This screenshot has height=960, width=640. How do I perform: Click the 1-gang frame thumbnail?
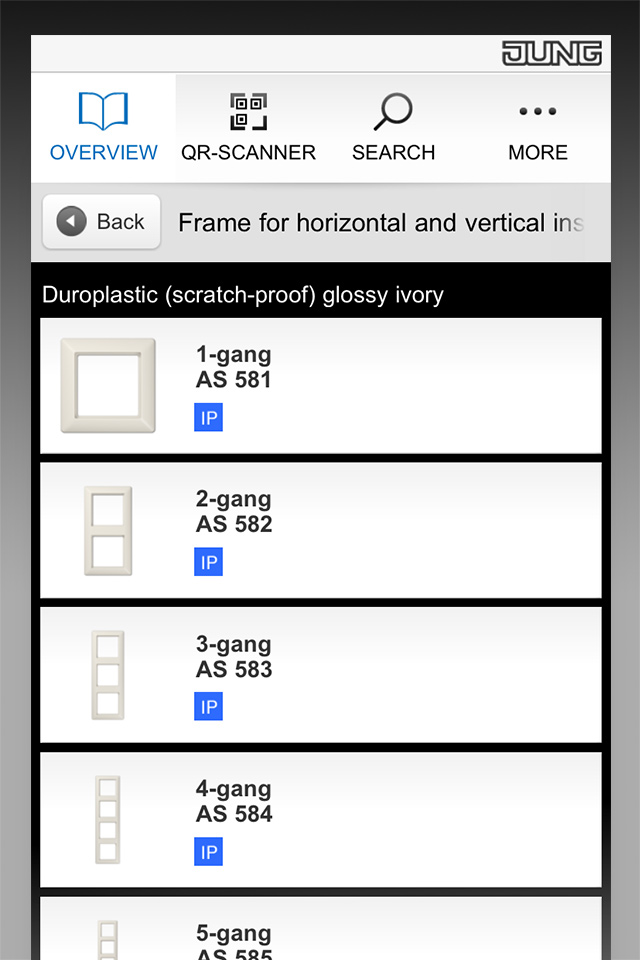pos(108,386)
